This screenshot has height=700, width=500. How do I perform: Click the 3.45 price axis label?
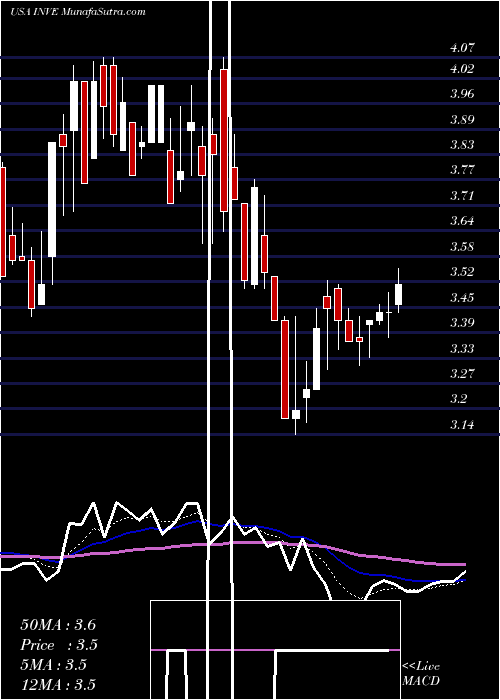[462, 297]
